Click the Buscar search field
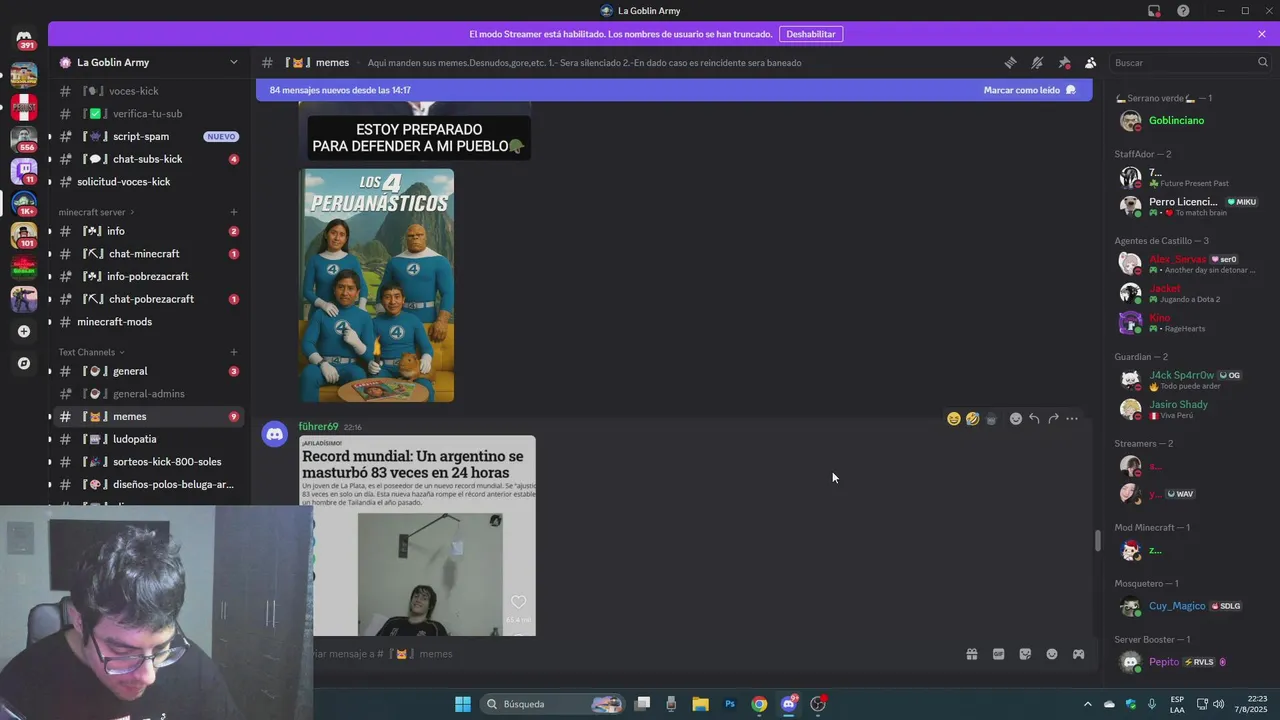 coord(1190,62)
